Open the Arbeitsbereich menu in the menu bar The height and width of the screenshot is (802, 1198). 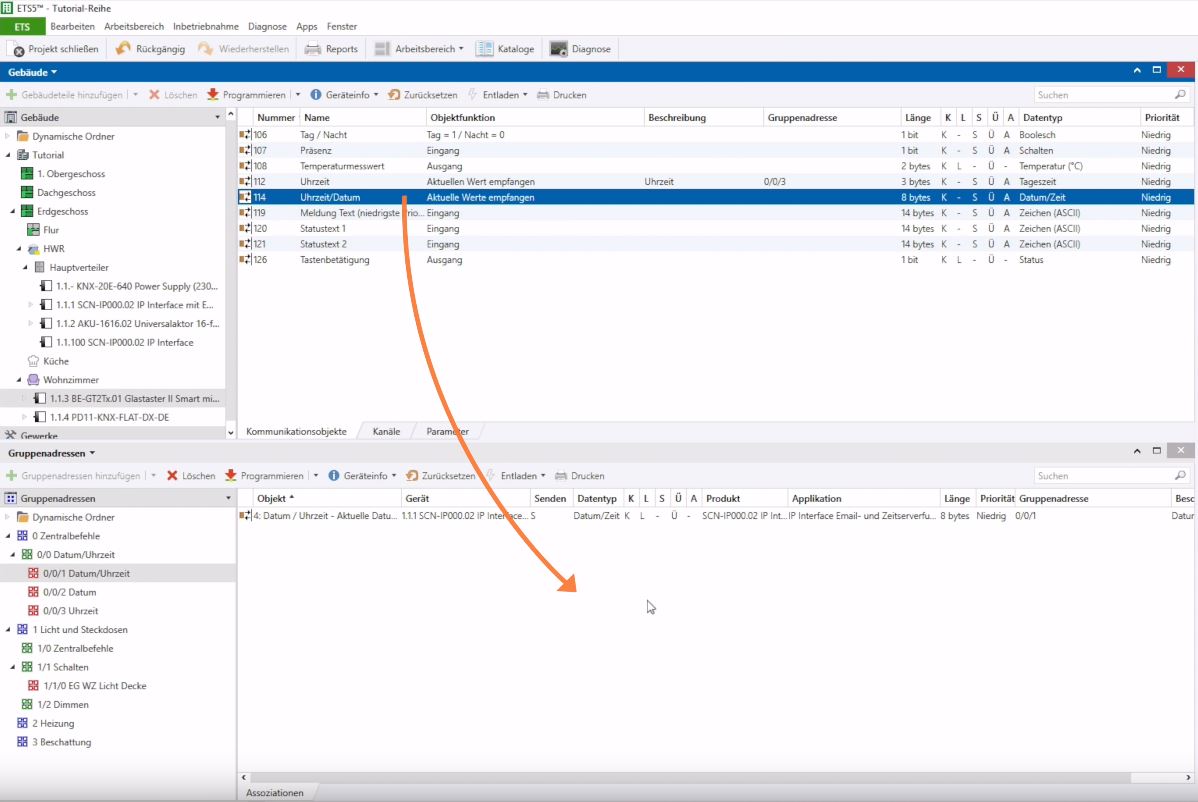coord(134,27)
